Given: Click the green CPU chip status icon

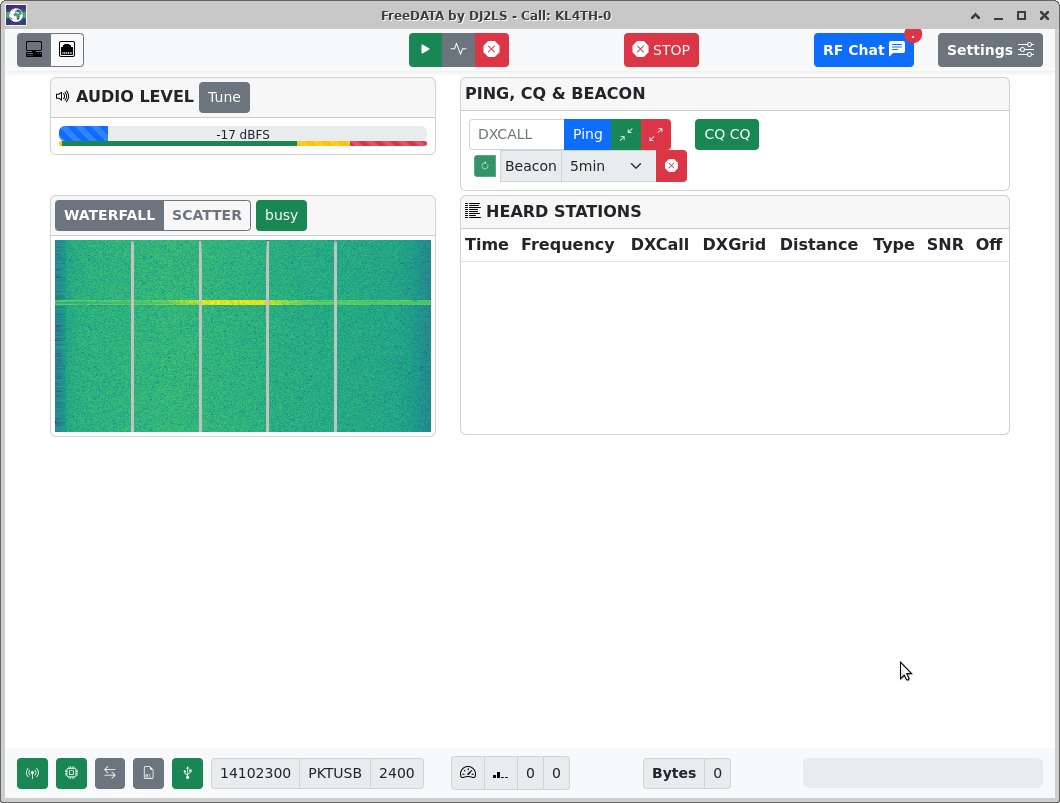Looking at the screenshot, I should (x=71, y=773).
